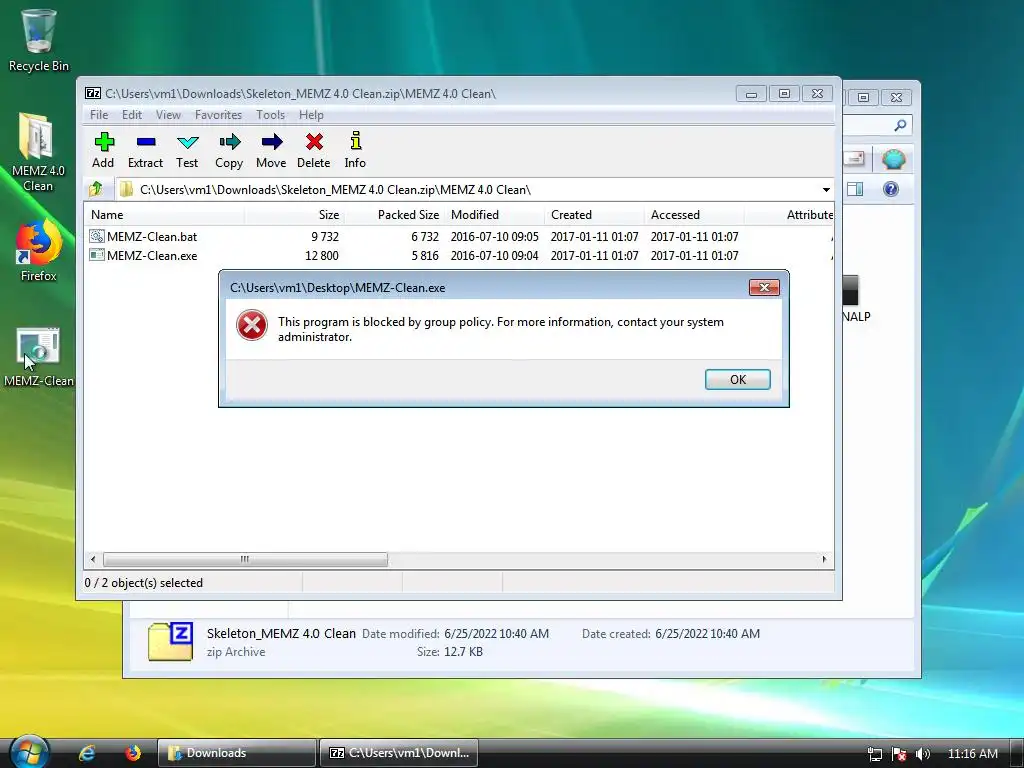Sort files by the Name column
Screen dimensions: 1024x768
pos(165,215)
